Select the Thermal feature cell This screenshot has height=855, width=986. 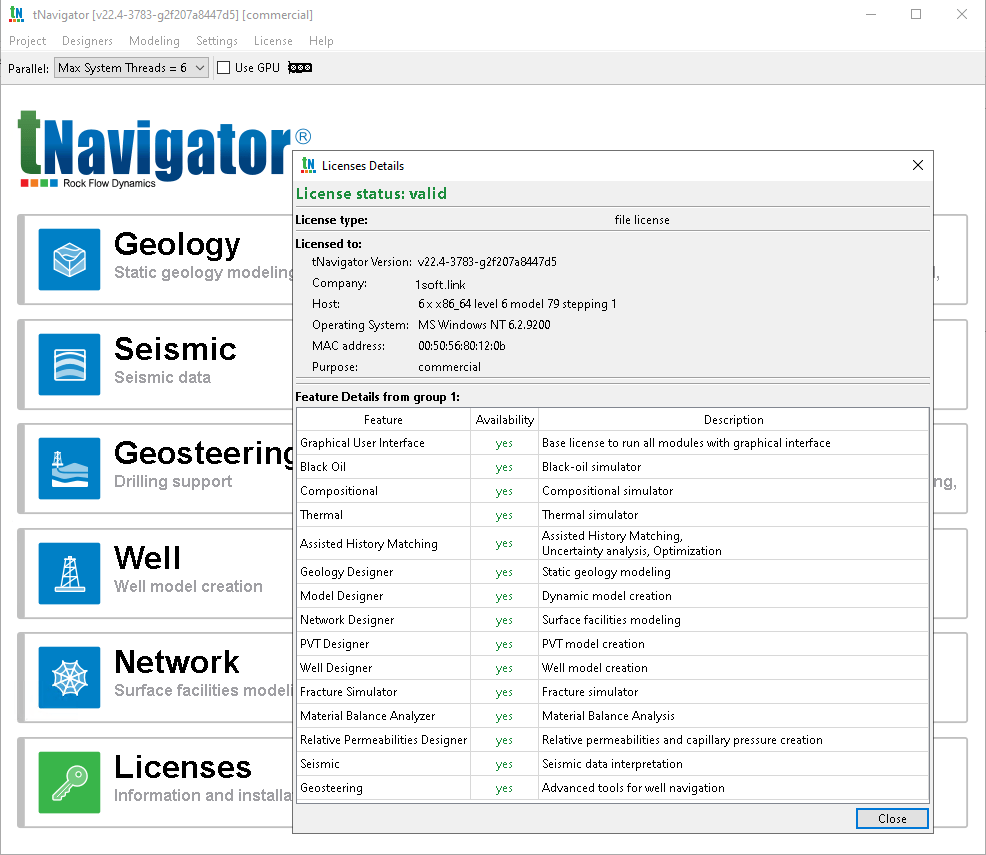384,515
